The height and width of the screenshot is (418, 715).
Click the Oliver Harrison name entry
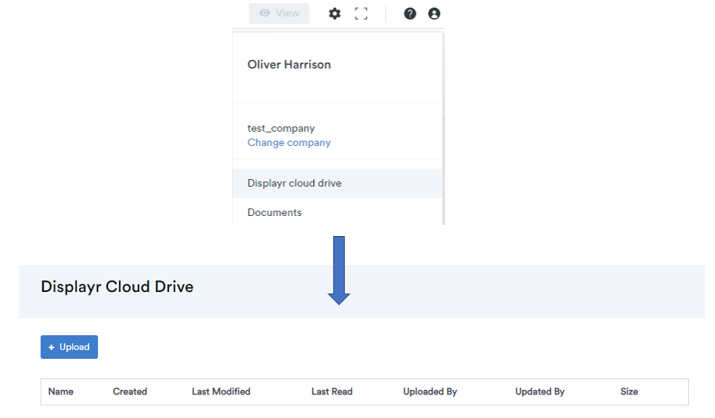pos(289,64)
